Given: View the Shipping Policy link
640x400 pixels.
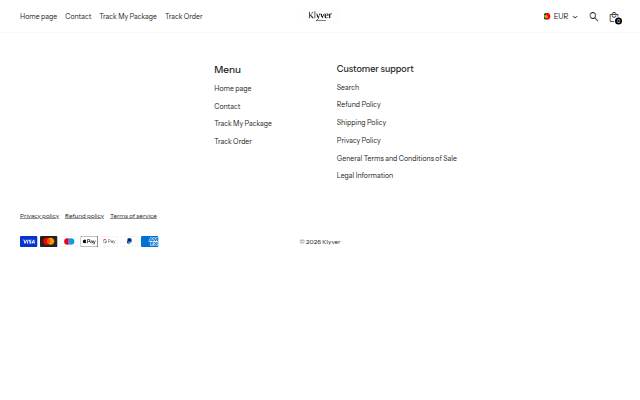Looking at the screenshot, I should (x=361, y=122).
